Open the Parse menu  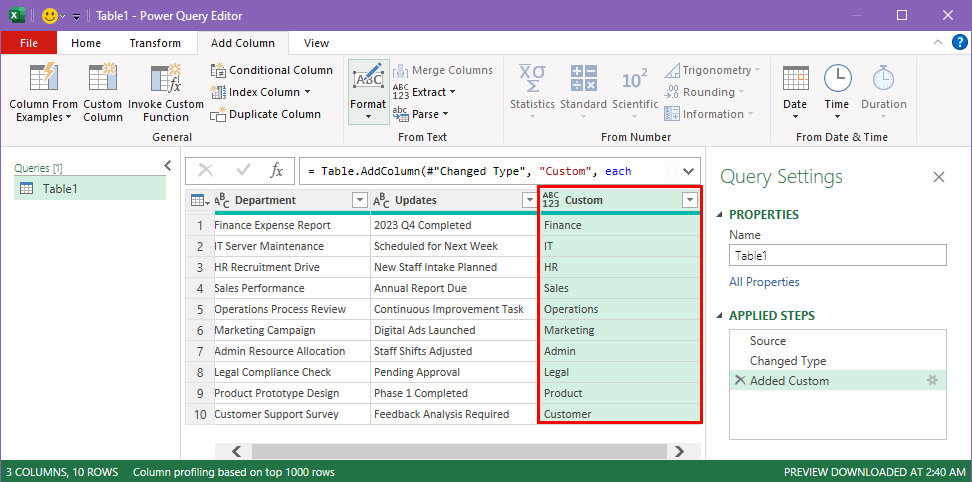pyautogui.click(x=421, y=114)
